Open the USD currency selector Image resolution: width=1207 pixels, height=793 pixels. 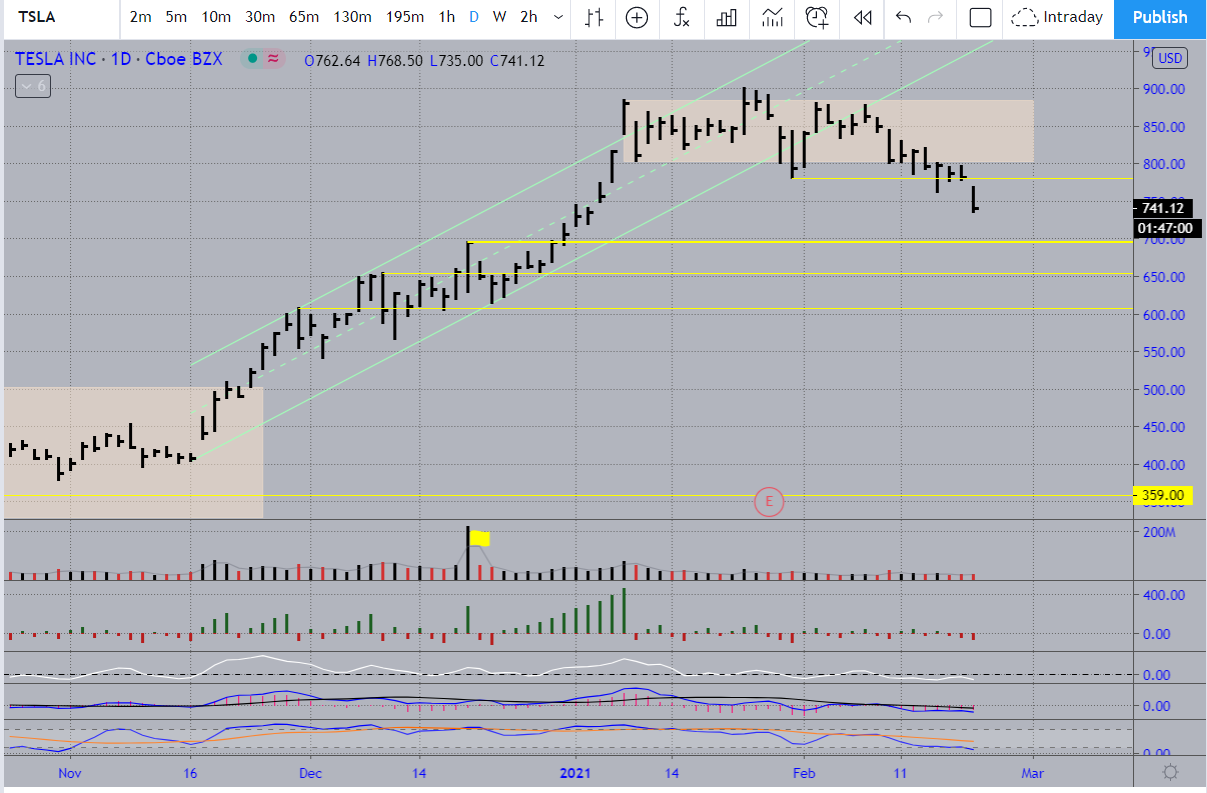(x=1169, y=58)
